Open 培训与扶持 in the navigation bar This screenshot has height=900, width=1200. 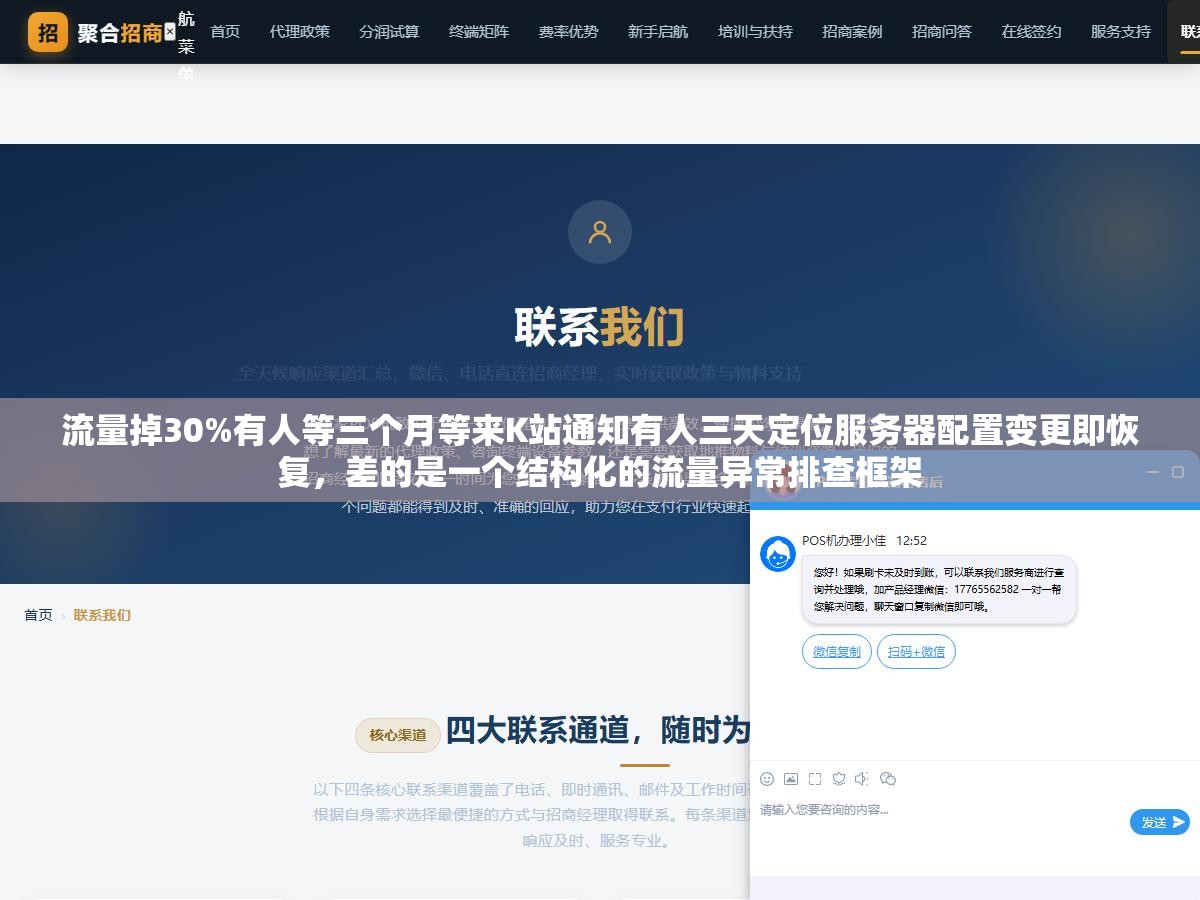click(x=755, y=32)
